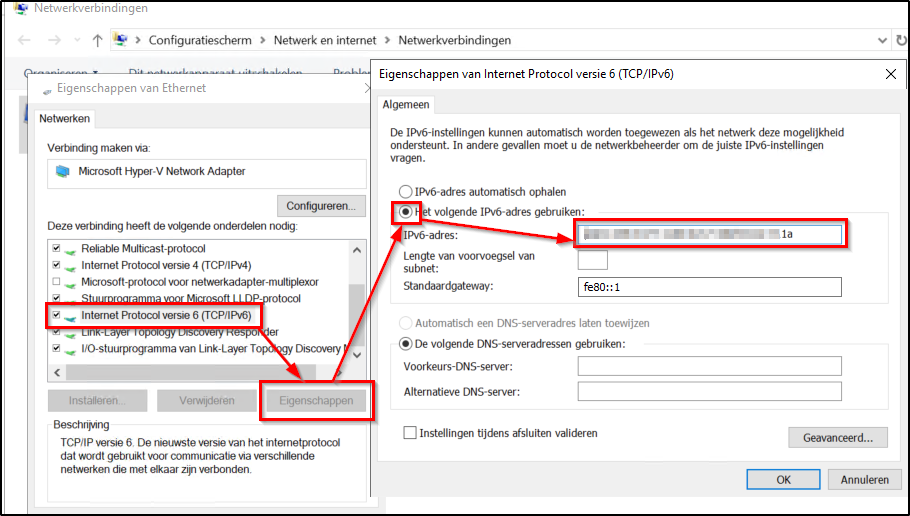
Task: Click Ethernet properties dialog title icon
Action: point(48,90)
